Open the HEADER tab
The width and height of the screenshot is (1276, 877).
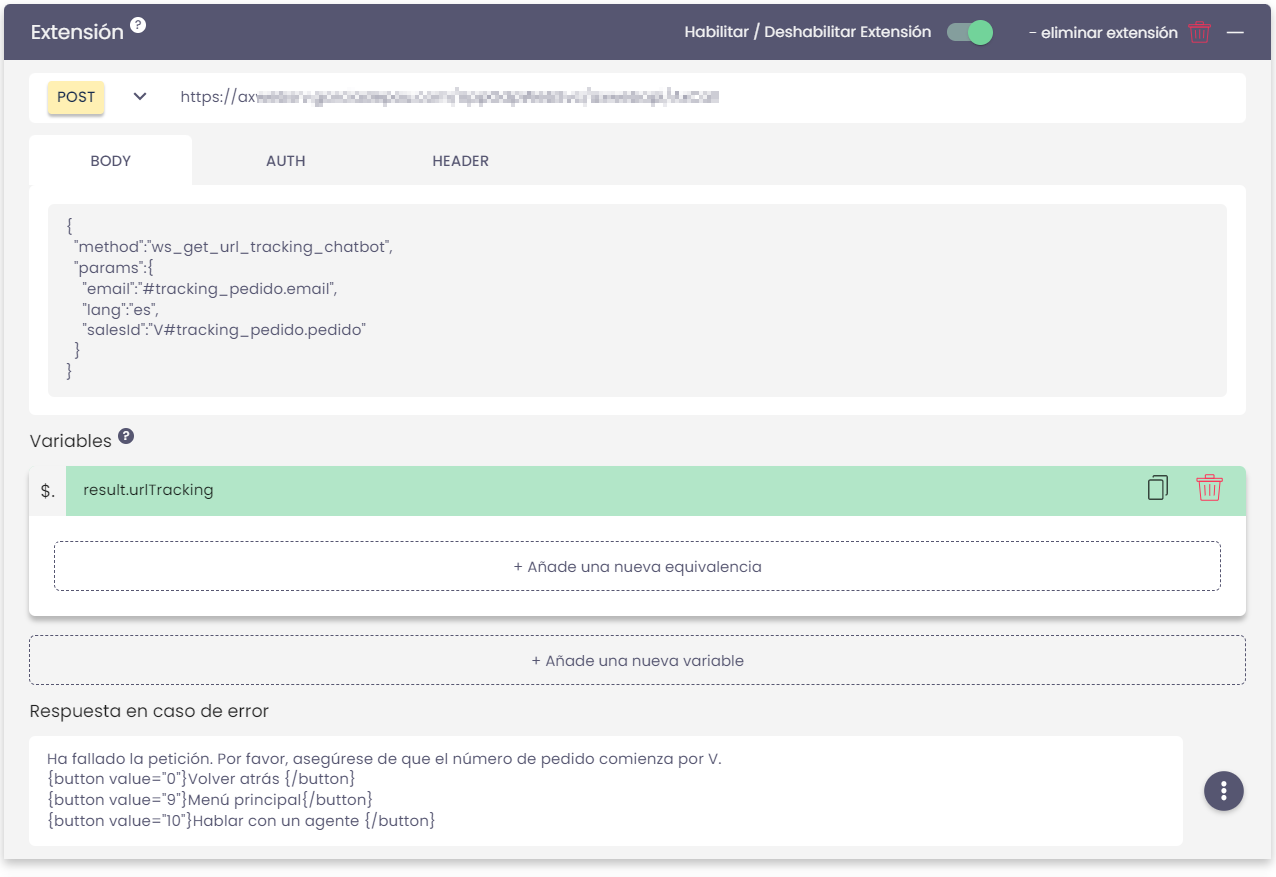click(x=460, y=161)
